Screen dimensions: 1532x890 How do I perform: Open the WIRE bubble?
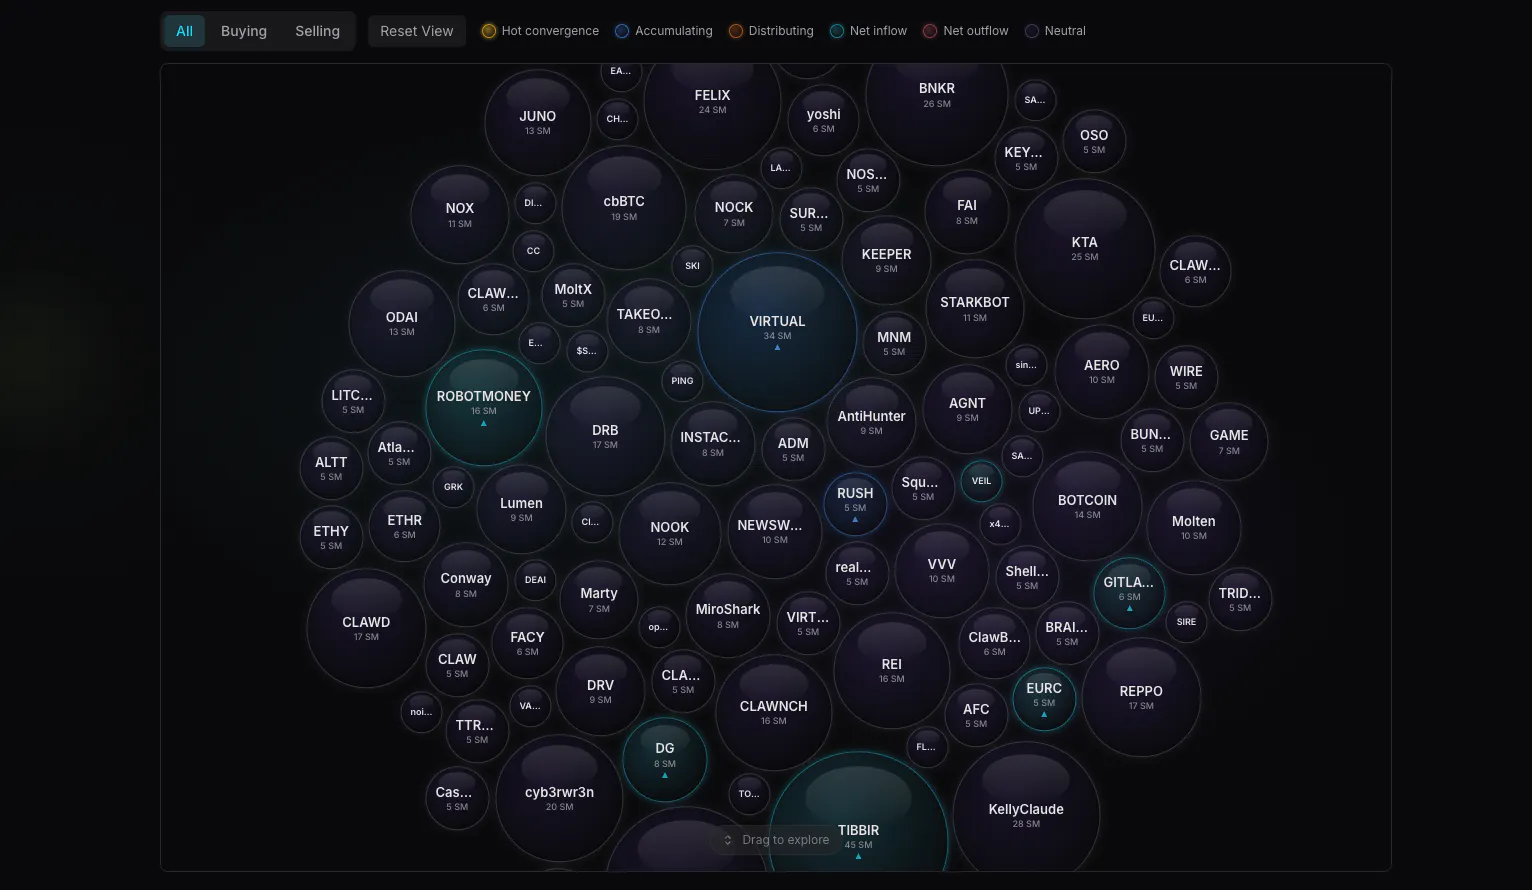[1186, 378]
